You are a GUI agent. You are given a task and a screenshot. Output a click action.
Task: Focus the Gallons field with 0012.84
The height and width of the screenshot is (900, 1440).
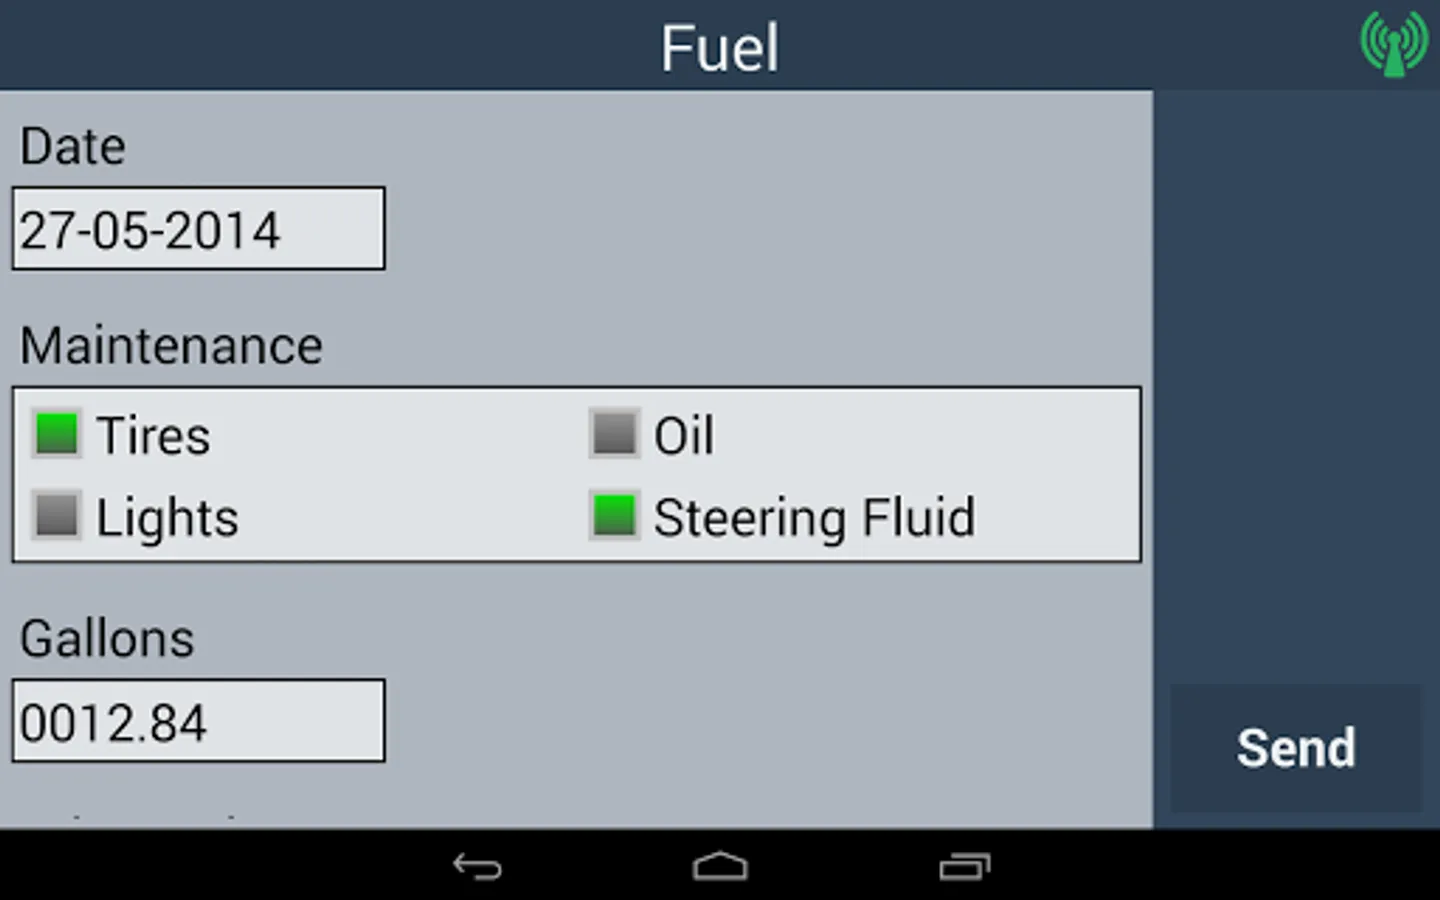(198, 721)
